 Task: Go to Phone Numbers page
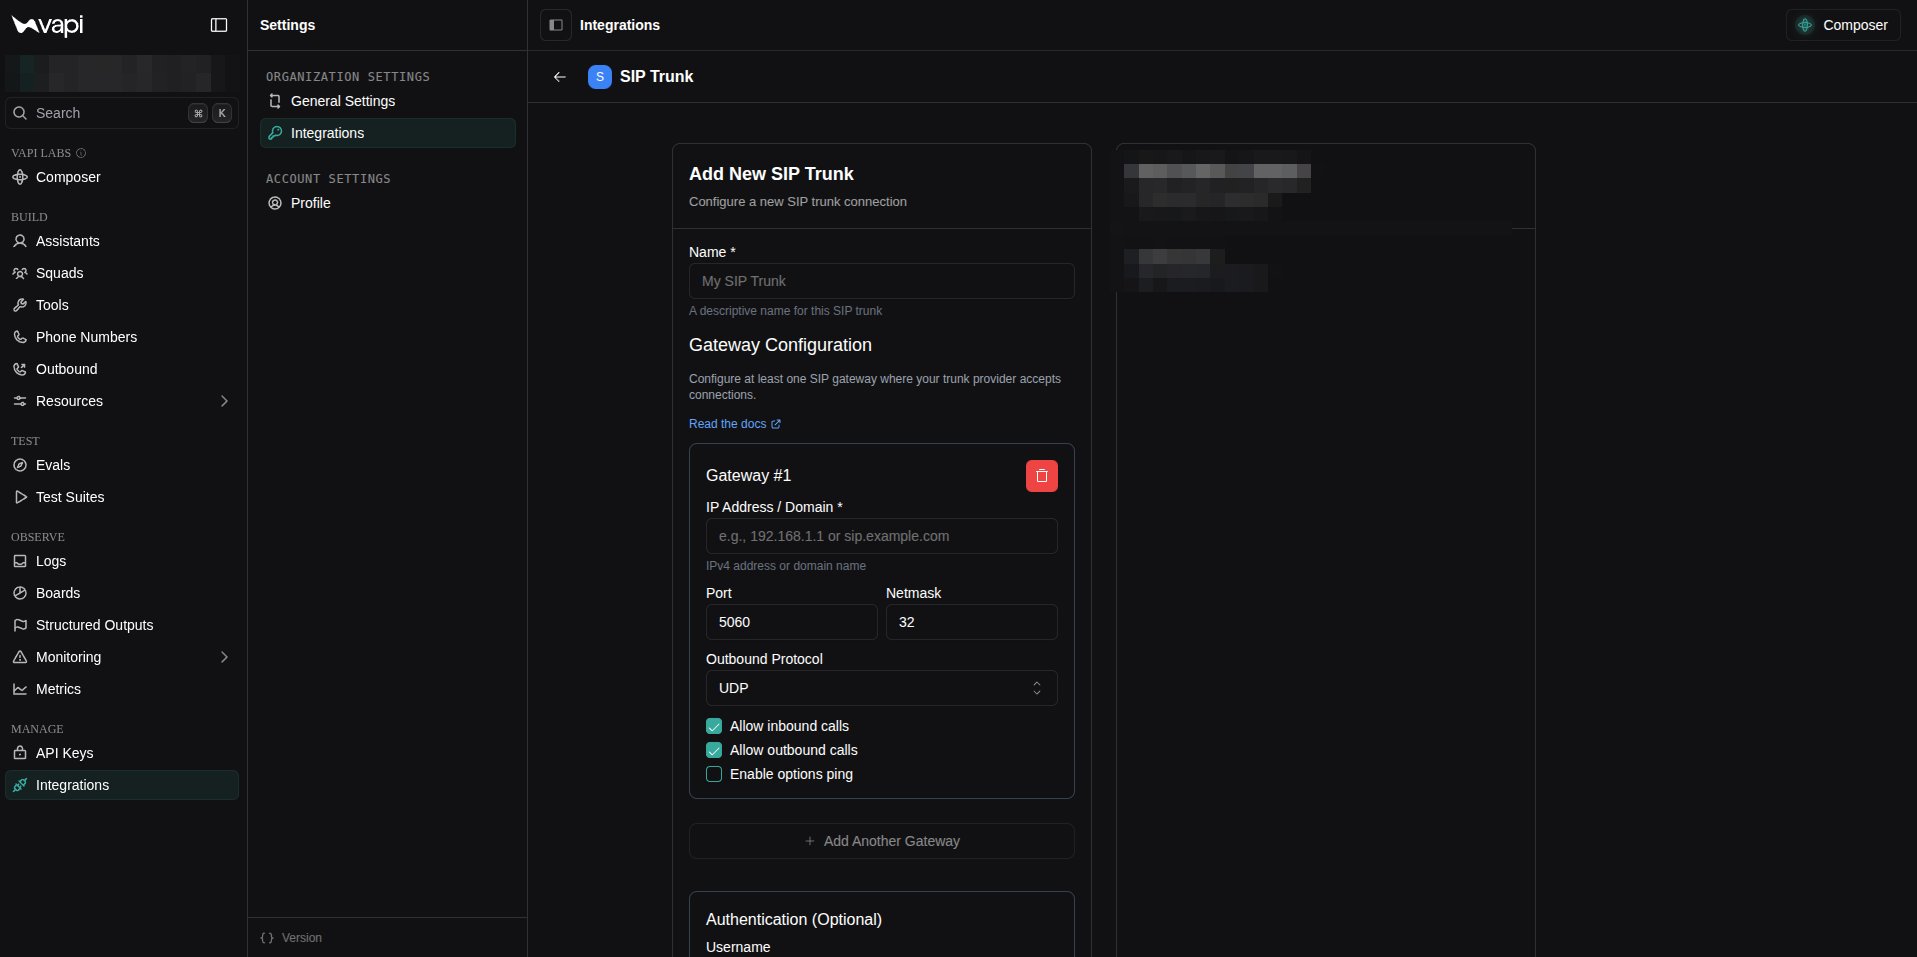pos(122,337)
